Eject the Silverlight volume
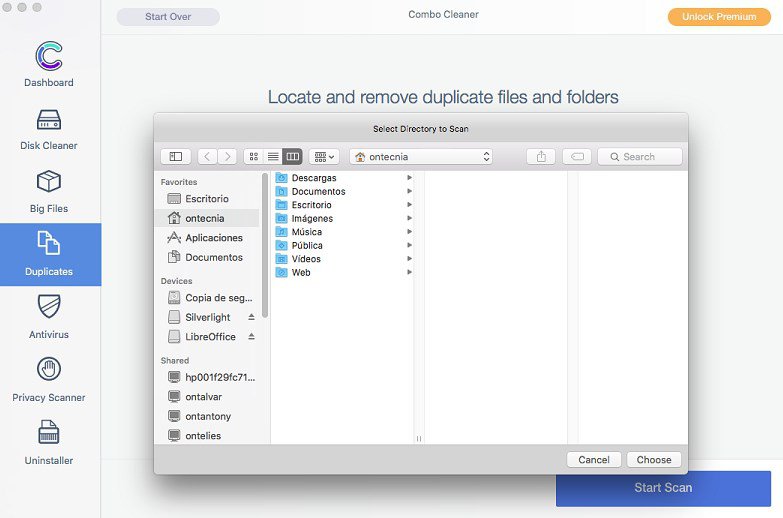The height and width of the screenshot is (518, 783). tap(251, 317)
